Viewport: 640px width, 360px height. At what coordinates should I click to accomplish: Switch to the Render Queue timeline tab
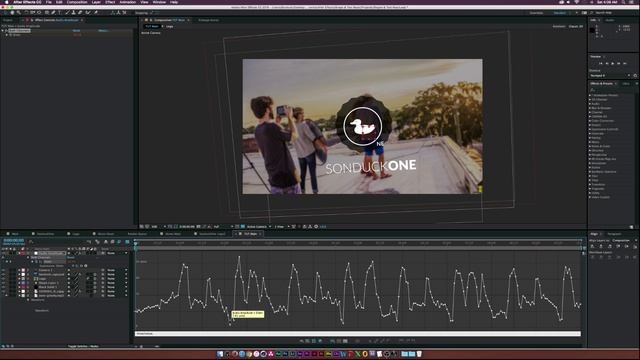[137, 234]
